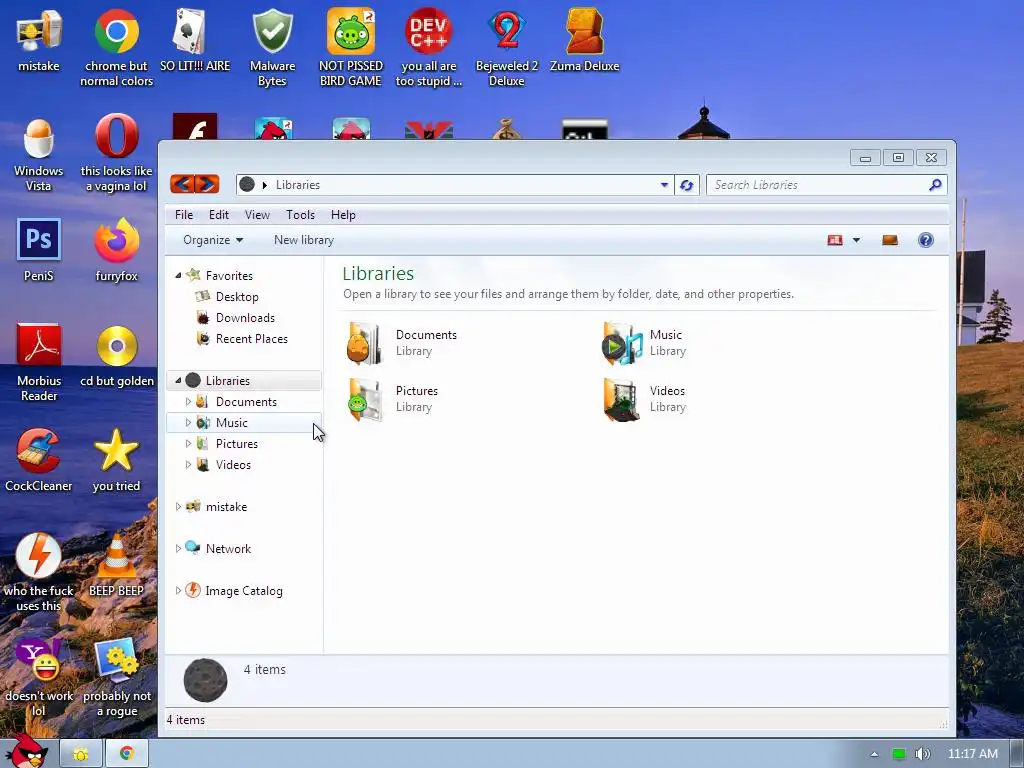Open the Edit menu
The image size is (1024, 768).
(x=219, y=215)
